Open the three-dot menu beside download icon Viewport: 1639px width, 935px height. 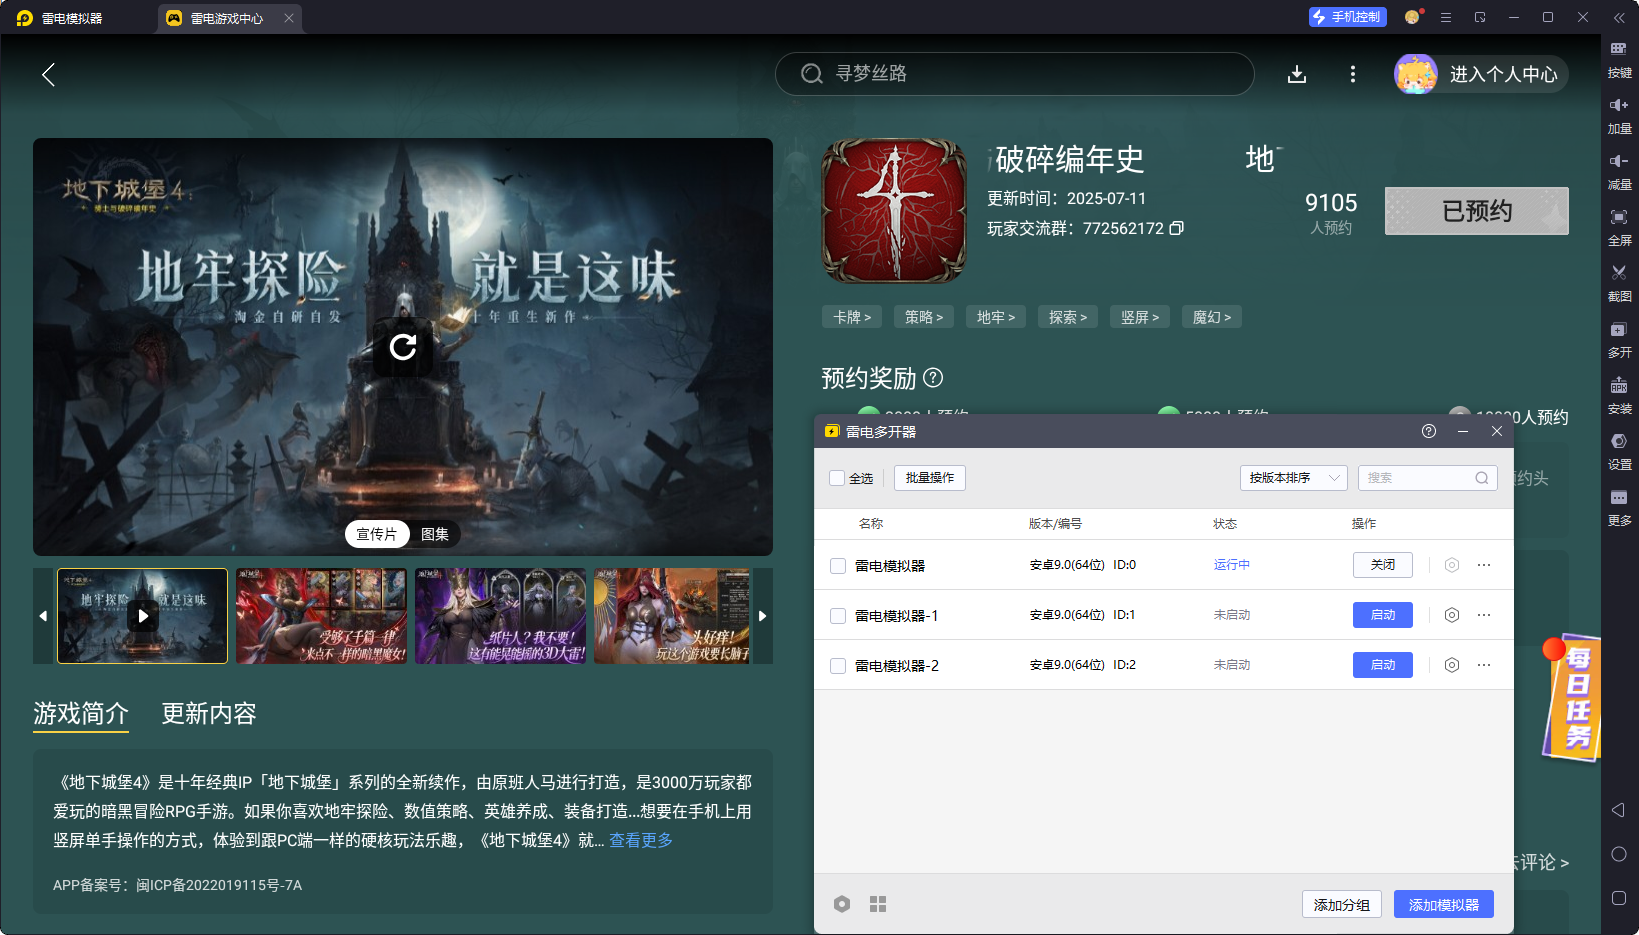tap(1353, 74)
